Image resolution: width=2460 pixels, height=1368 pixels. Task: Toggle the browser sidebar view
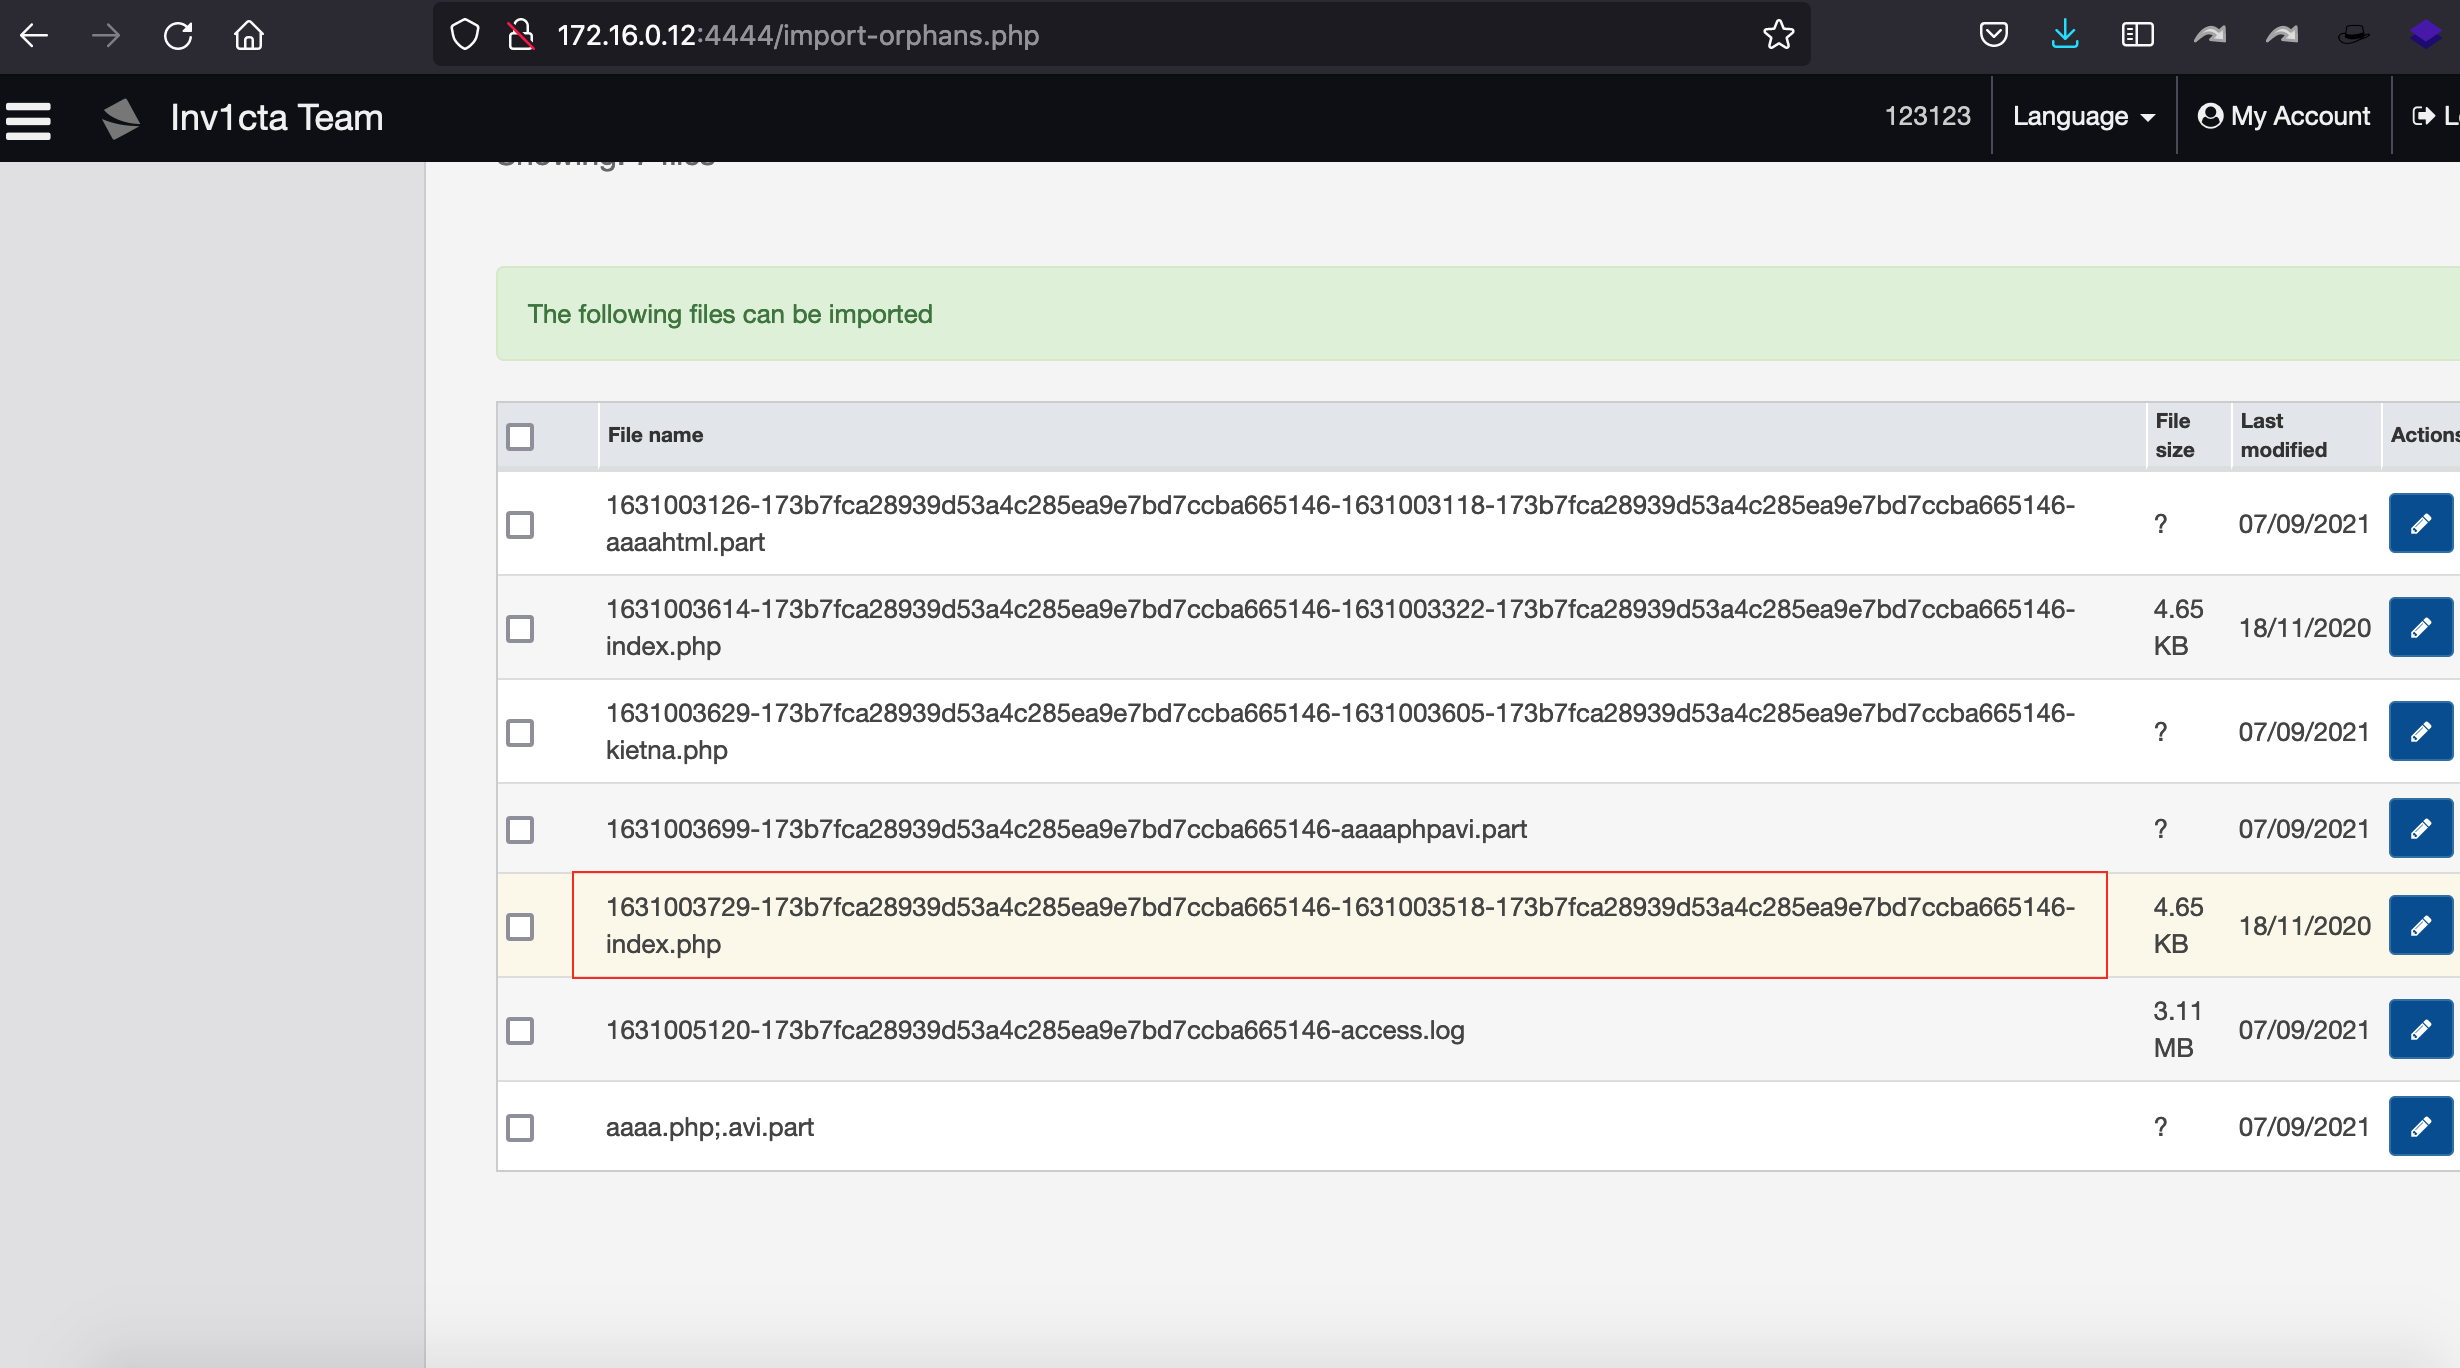point(2137,35)
